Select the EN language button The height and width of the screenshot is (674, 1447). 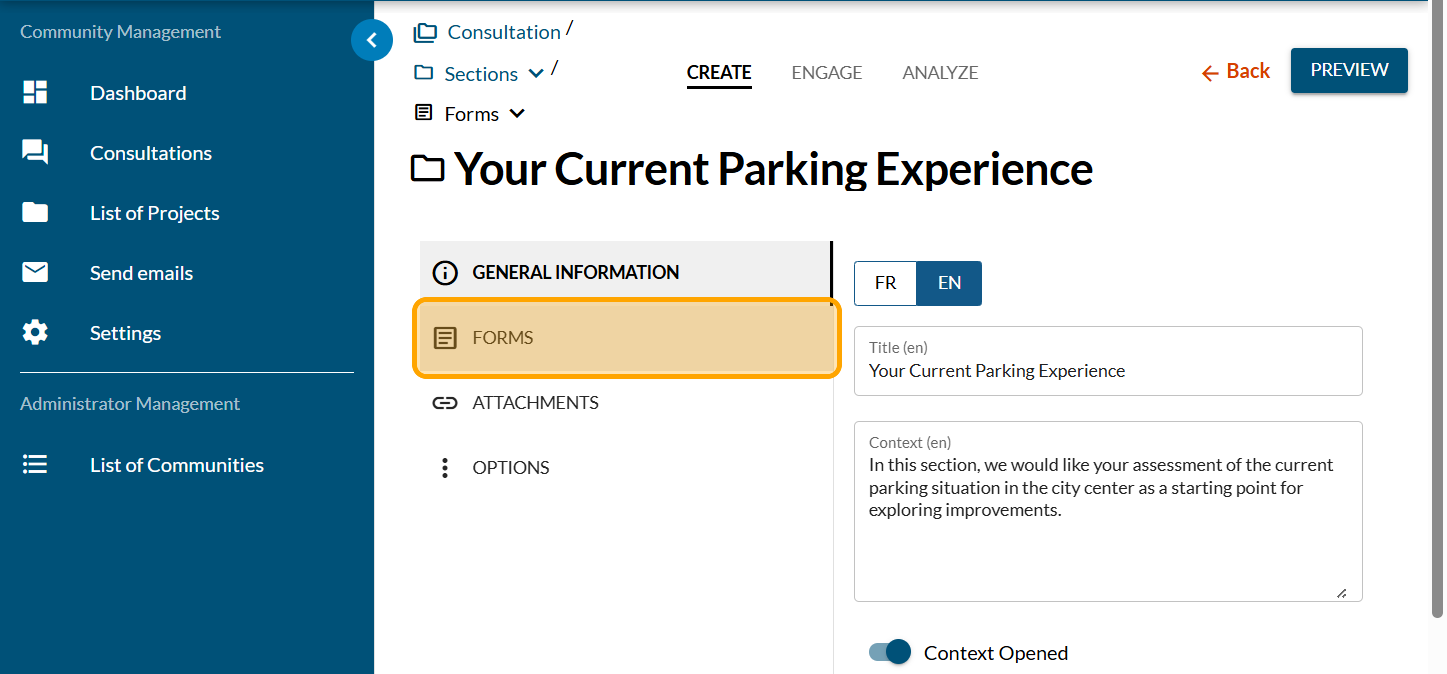pyautogui.click(x=949, y=283)
